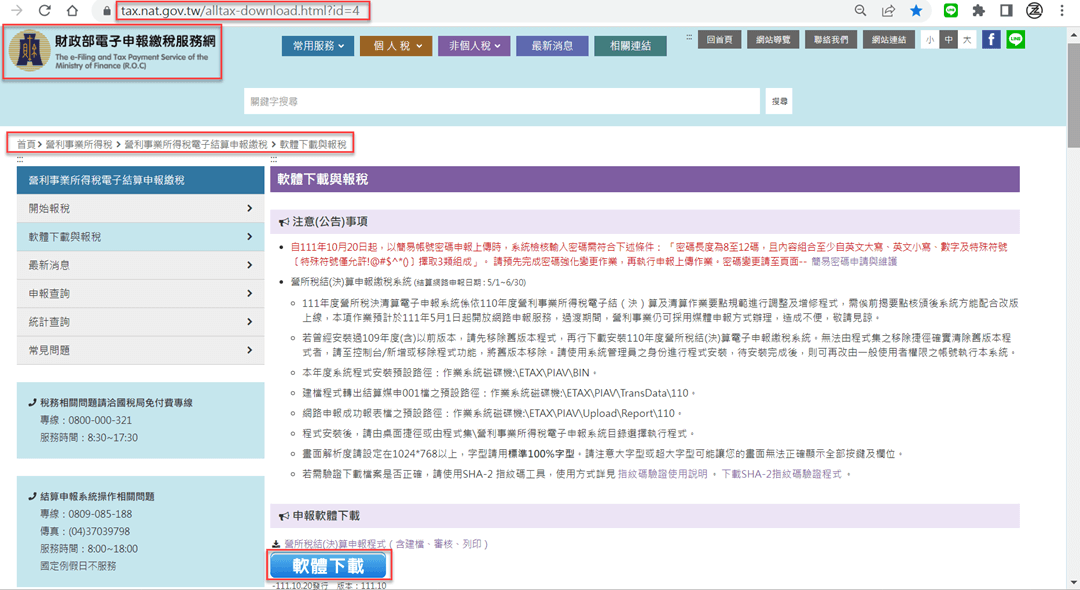Viewport: 1080px width, 590px height.
Task: Click the download icon beside 營所稅結(決)算申報程式
Action: [x=276, y=544]
